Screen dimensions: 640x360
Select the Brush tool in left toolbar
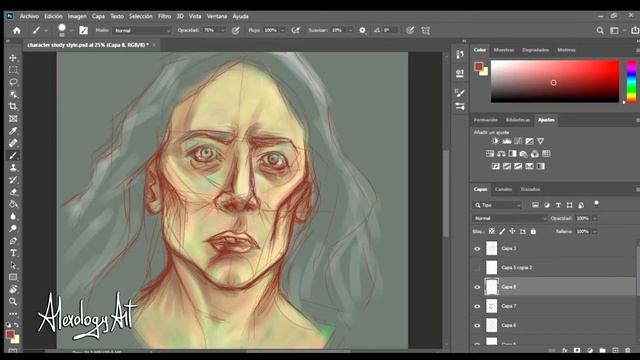click(13, 156)
